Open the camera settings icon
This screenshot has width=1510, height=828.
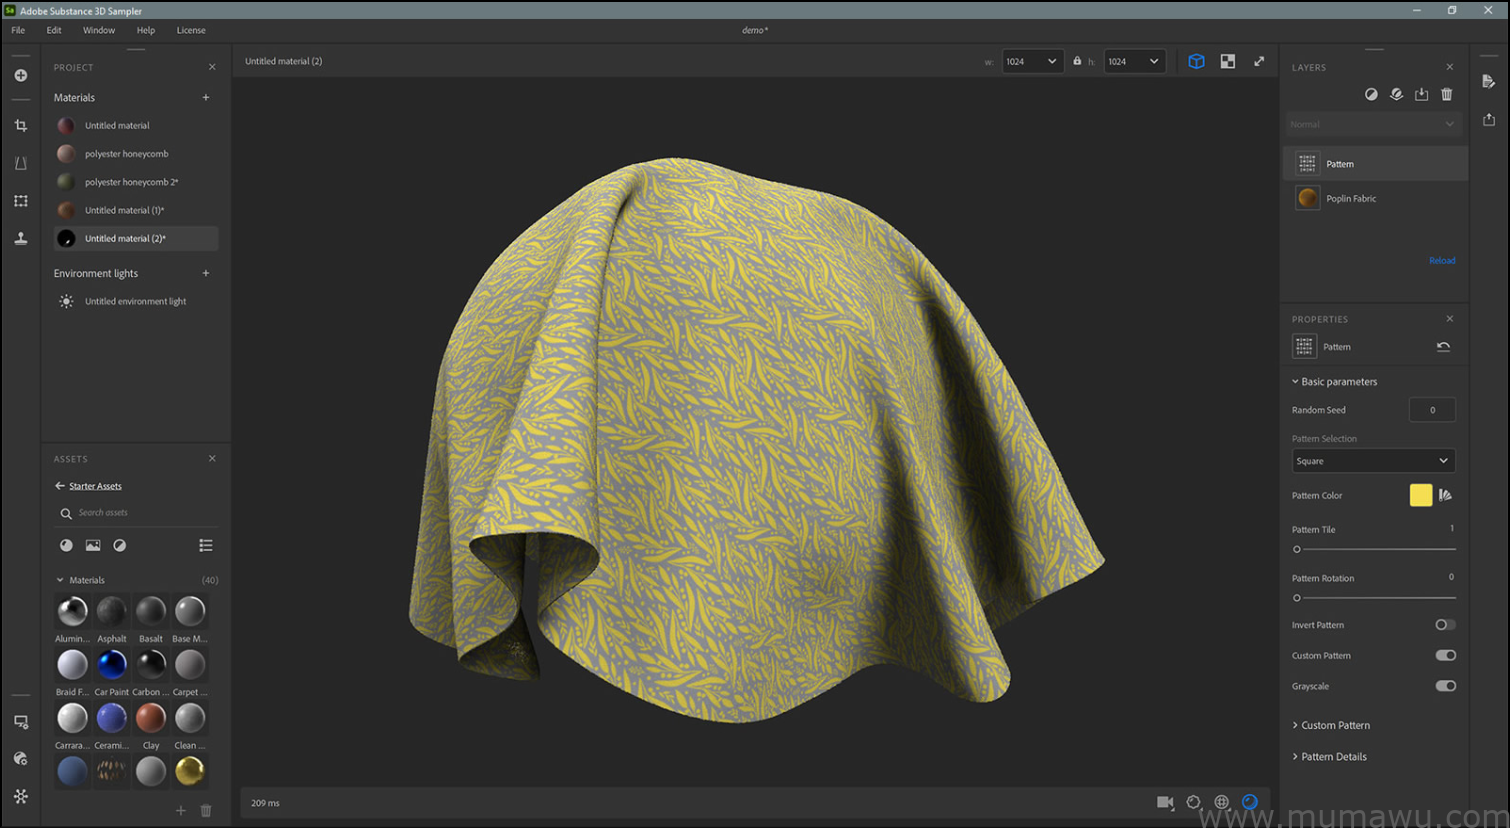pos(1165,802)
